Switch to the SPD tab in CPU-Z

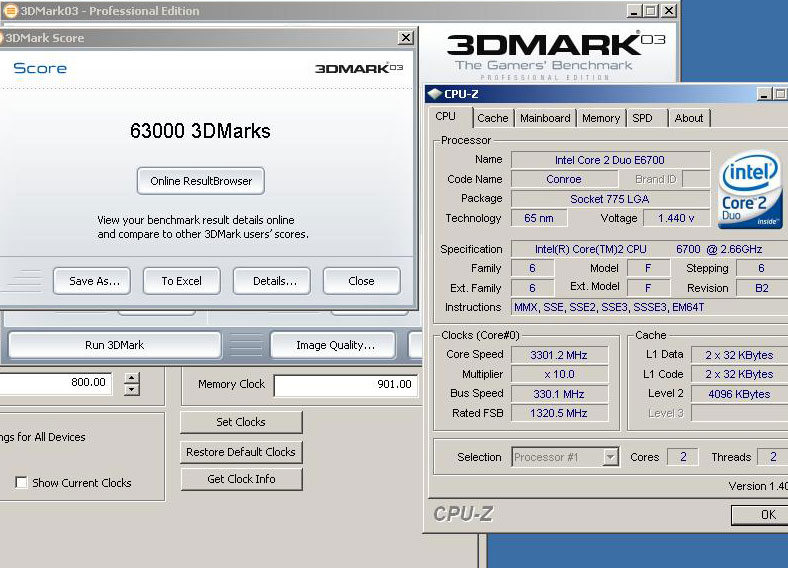[647, 118]
